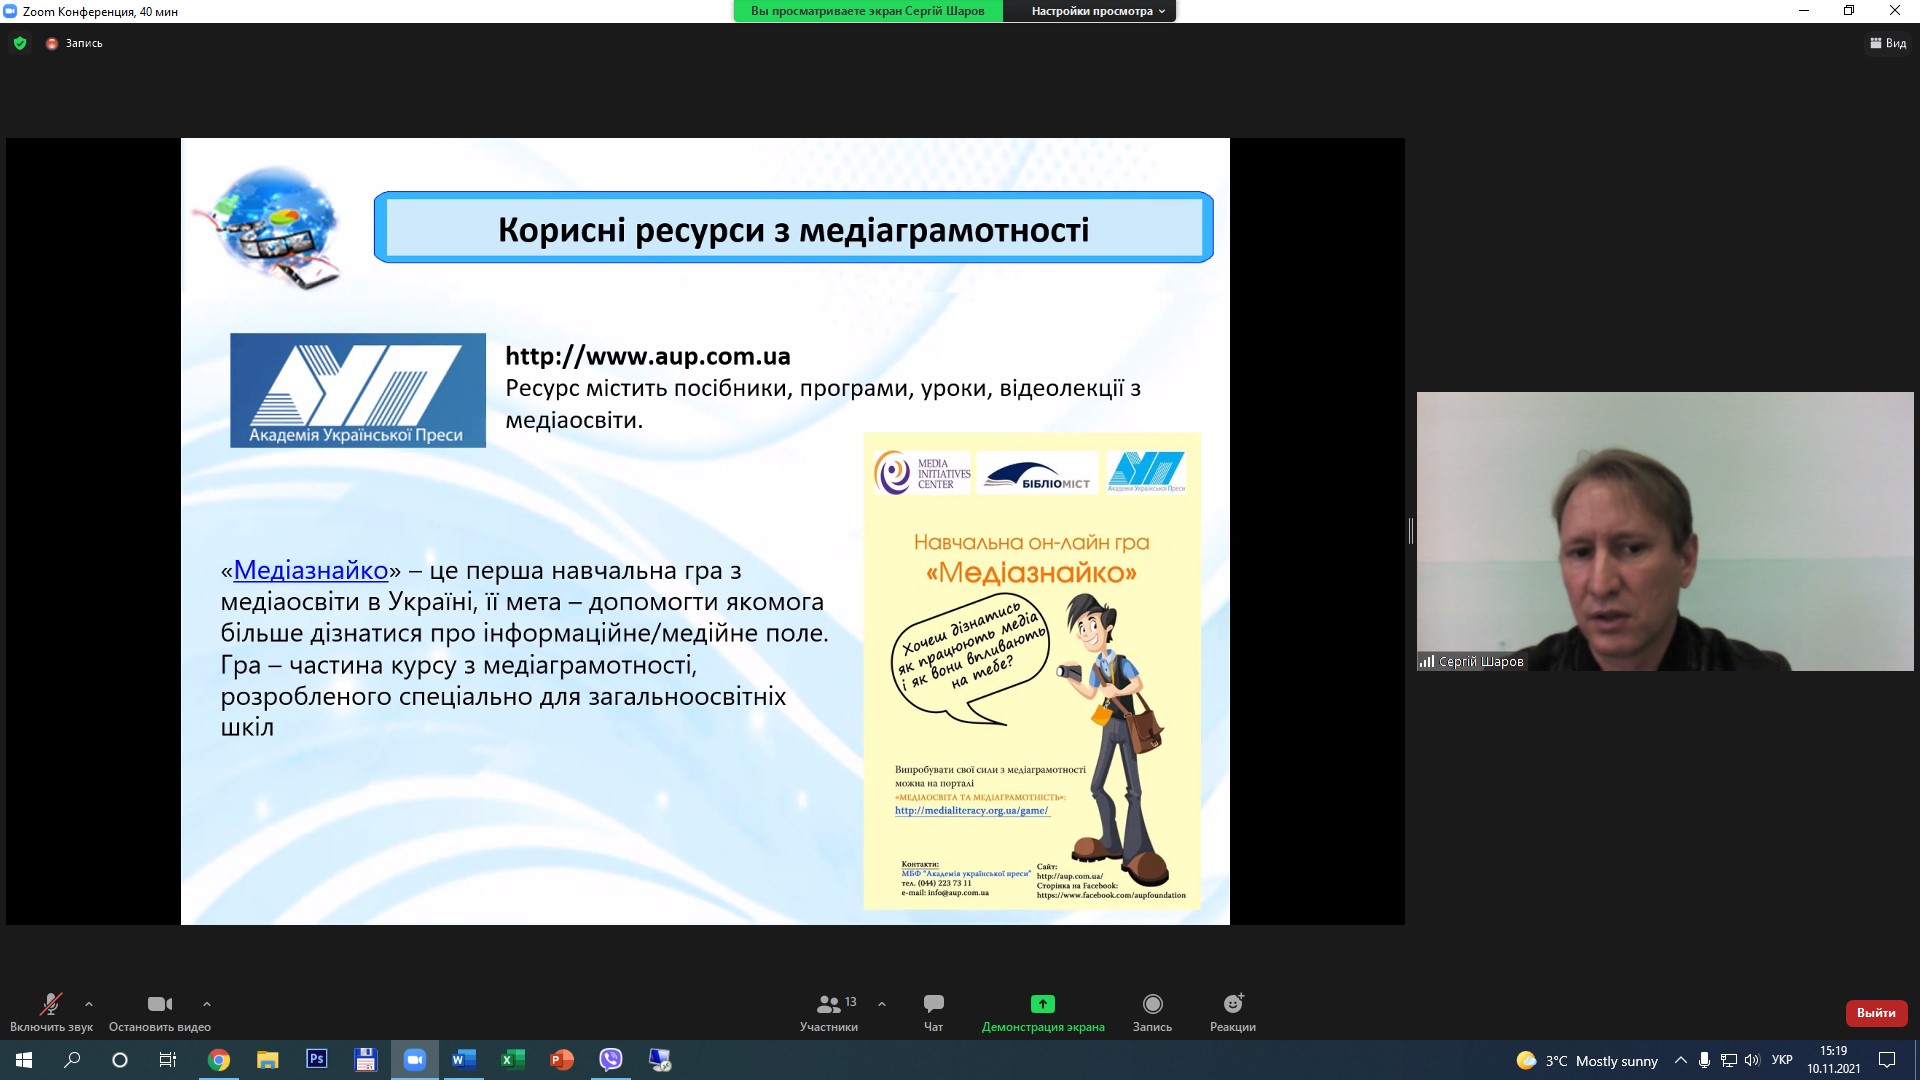This screenshot has width=1920, height=1080.
Task: Click the panel divider handle beside video
Action: pyautogui.click(x=1410, y=531)
